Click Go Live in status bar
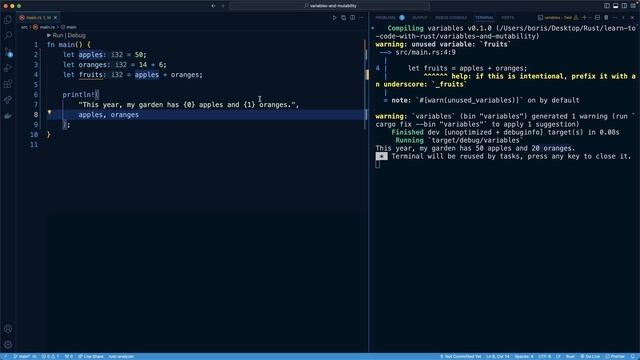The width and height of the screenshot is (640, 360). point(590,356)
